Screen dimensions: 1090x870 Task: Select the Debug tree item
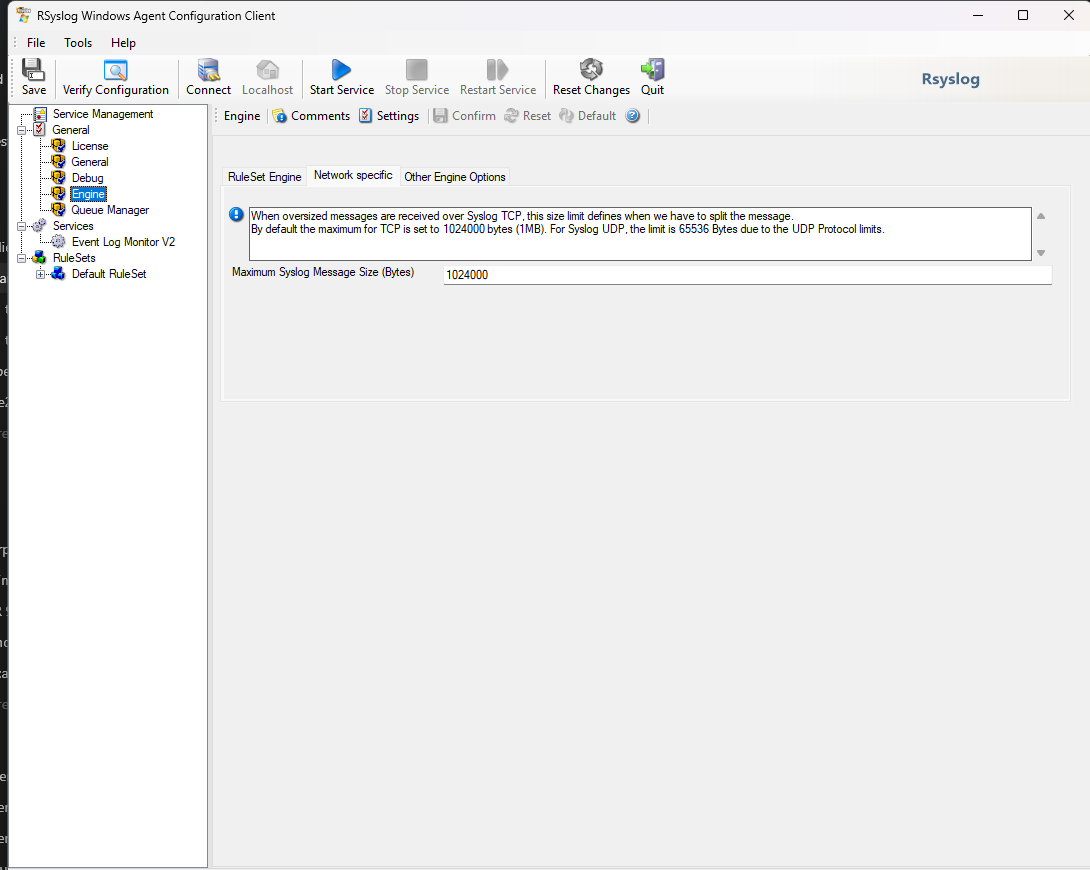(x=87, y=178)
